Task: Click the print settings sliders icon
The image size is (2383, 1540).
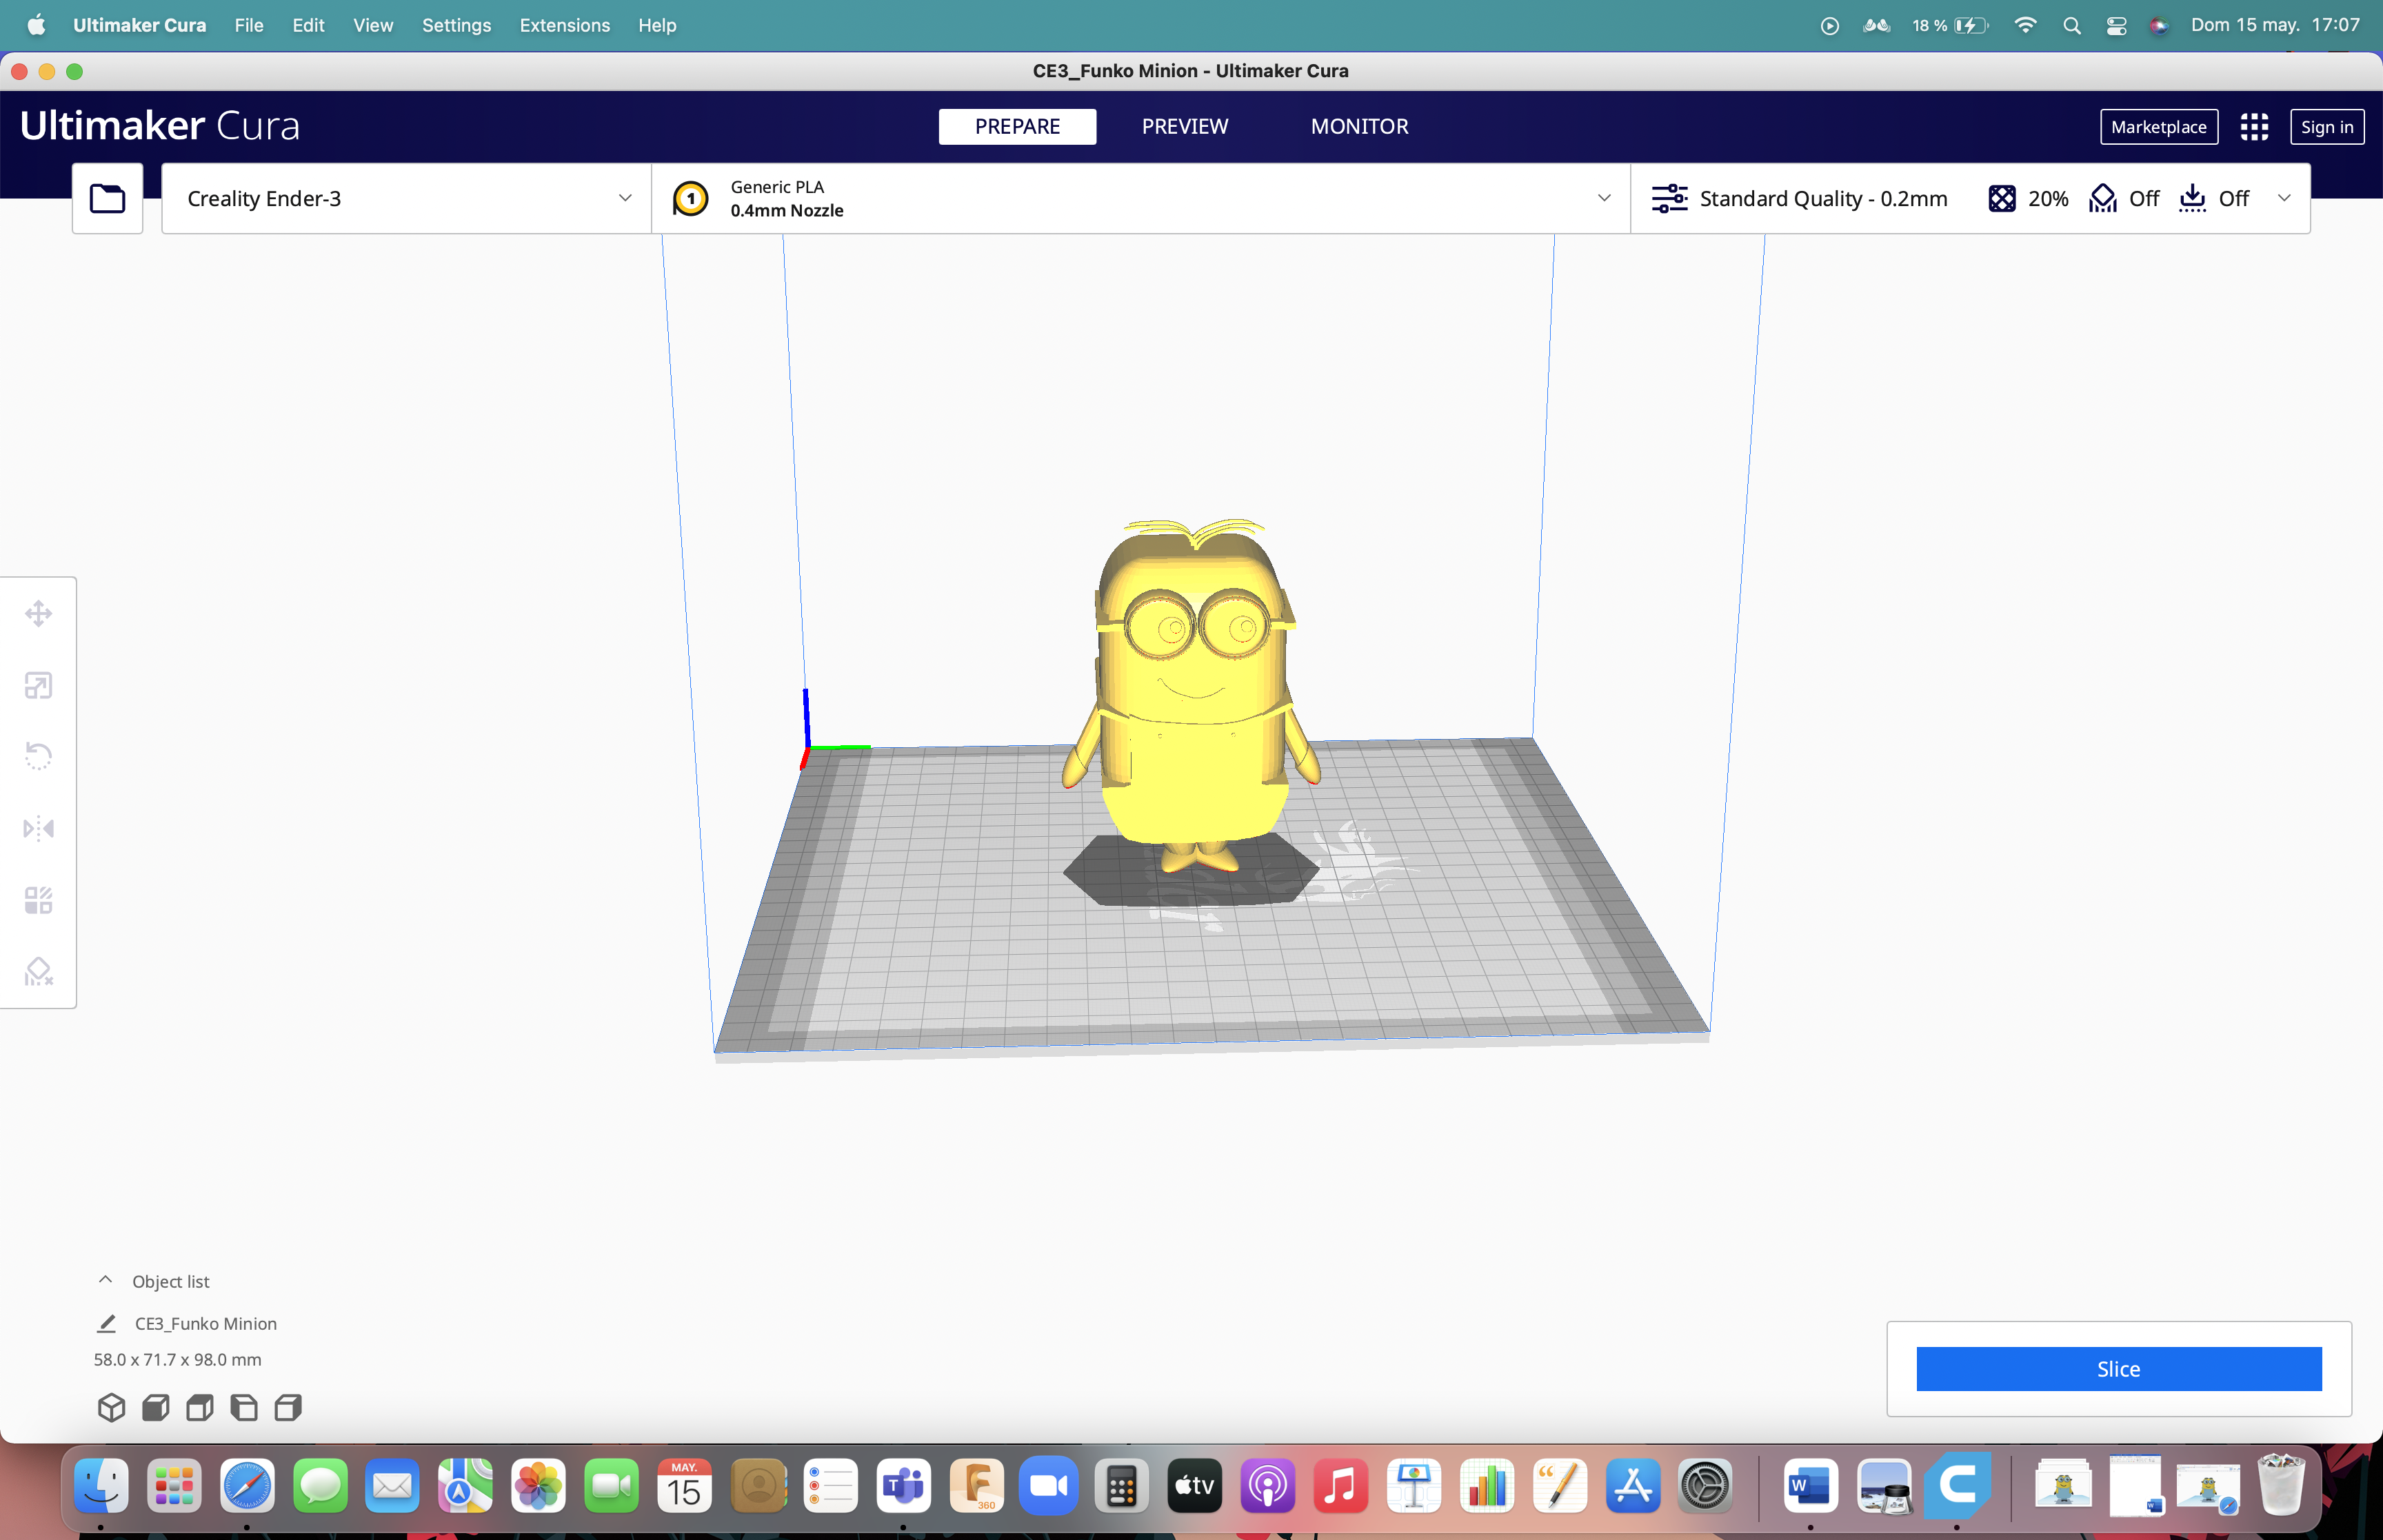Action: tap(1669, 198)
